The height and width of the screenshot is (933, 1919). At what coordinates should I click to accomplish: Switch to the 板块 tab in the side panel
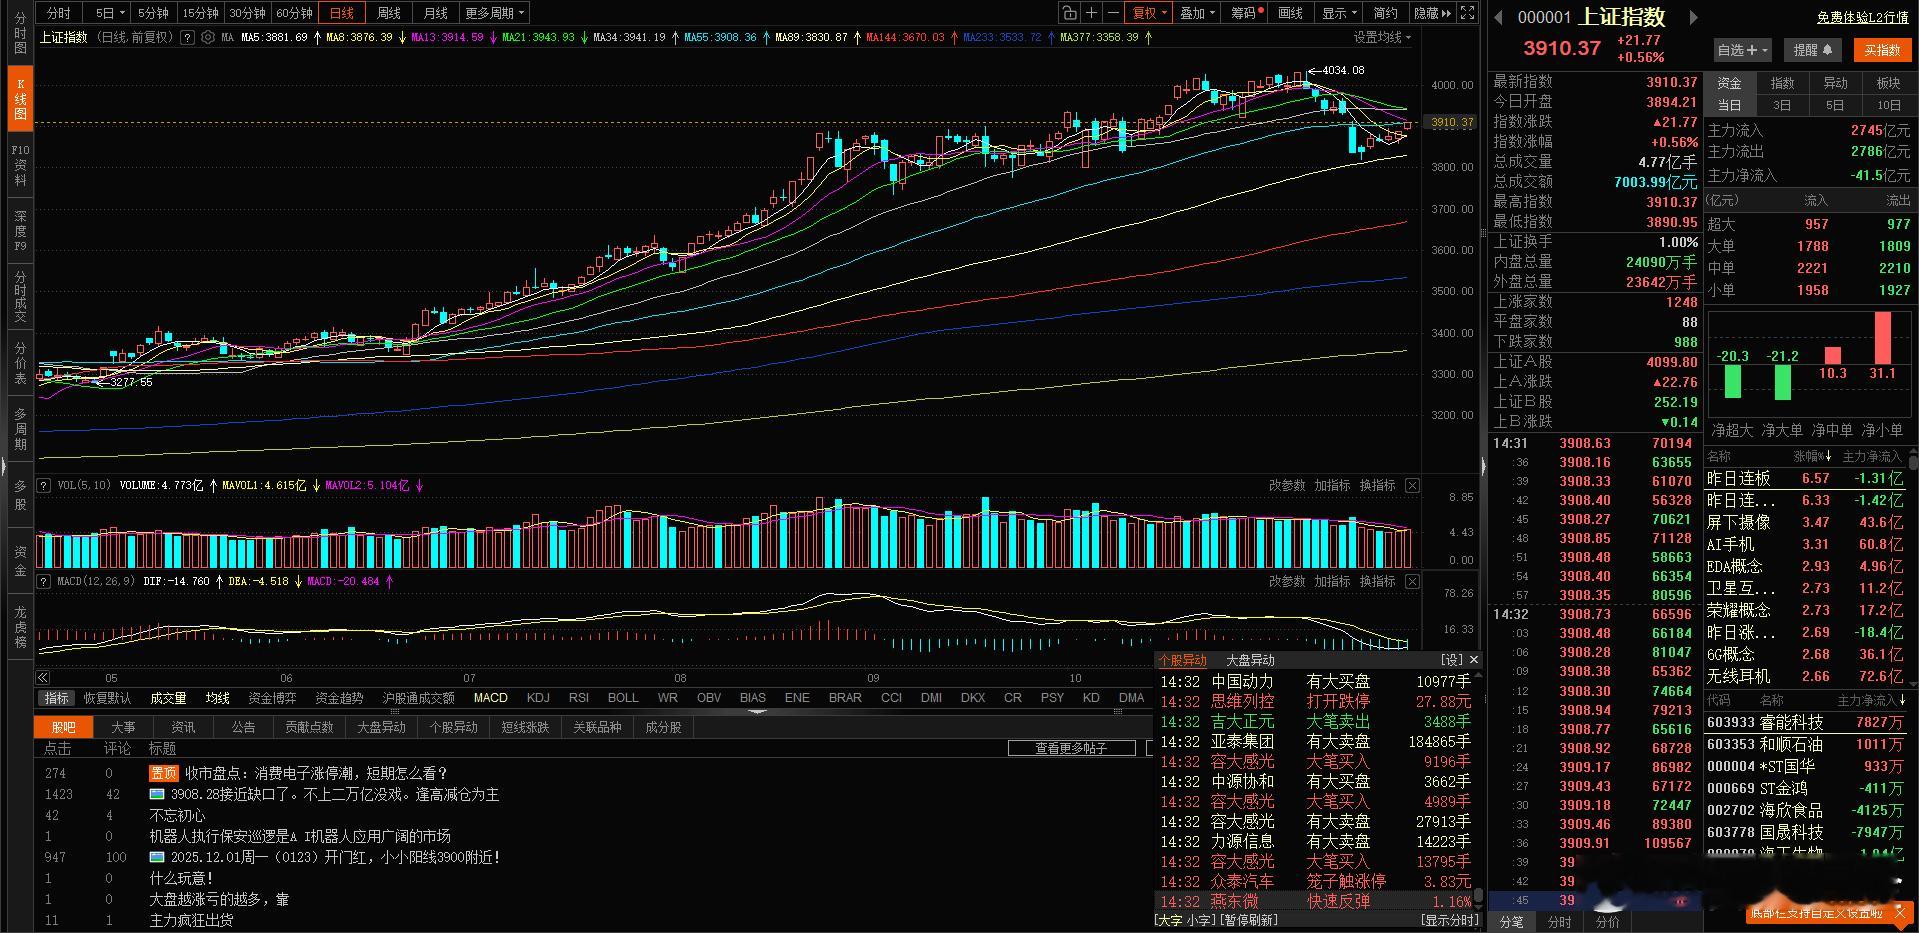(1889, 83)
